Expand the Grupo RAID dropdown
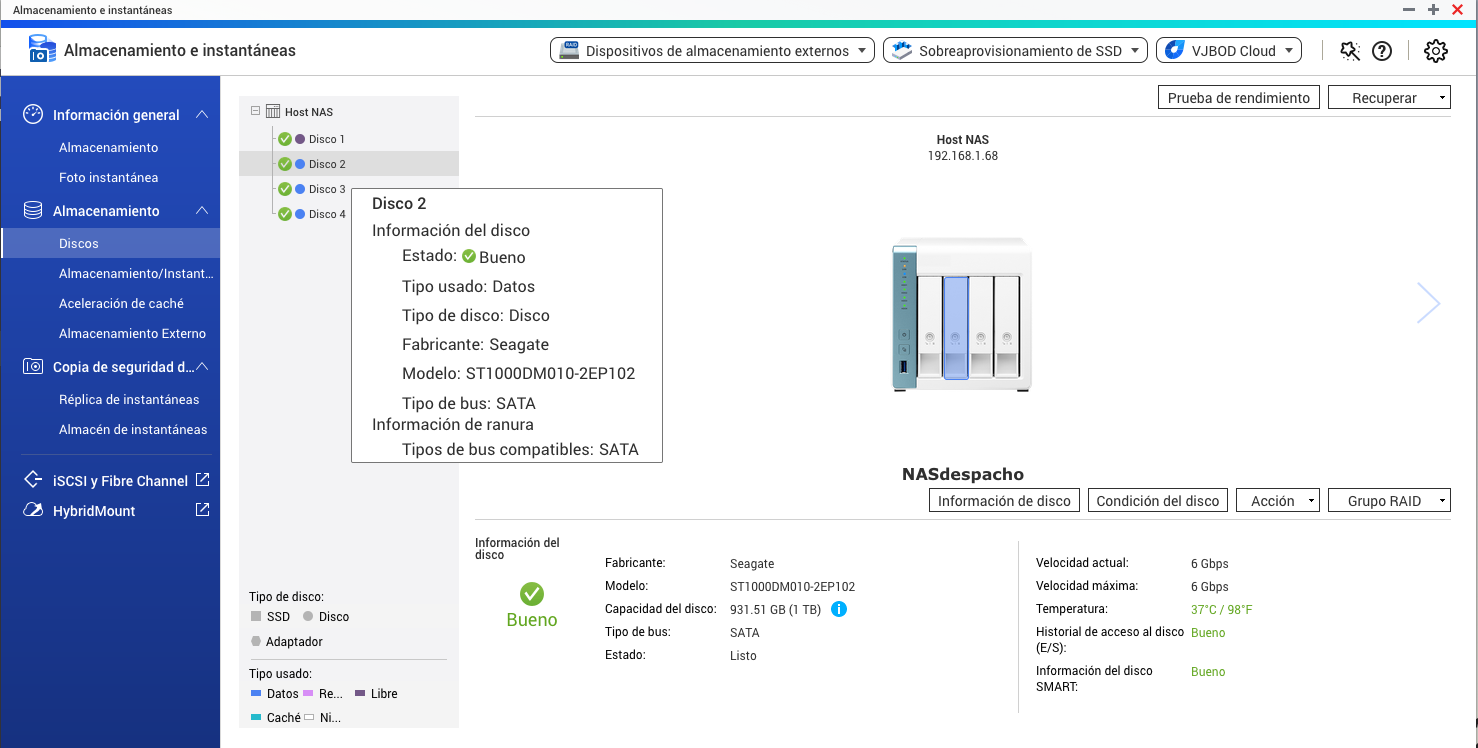 tap(1389, 501)
